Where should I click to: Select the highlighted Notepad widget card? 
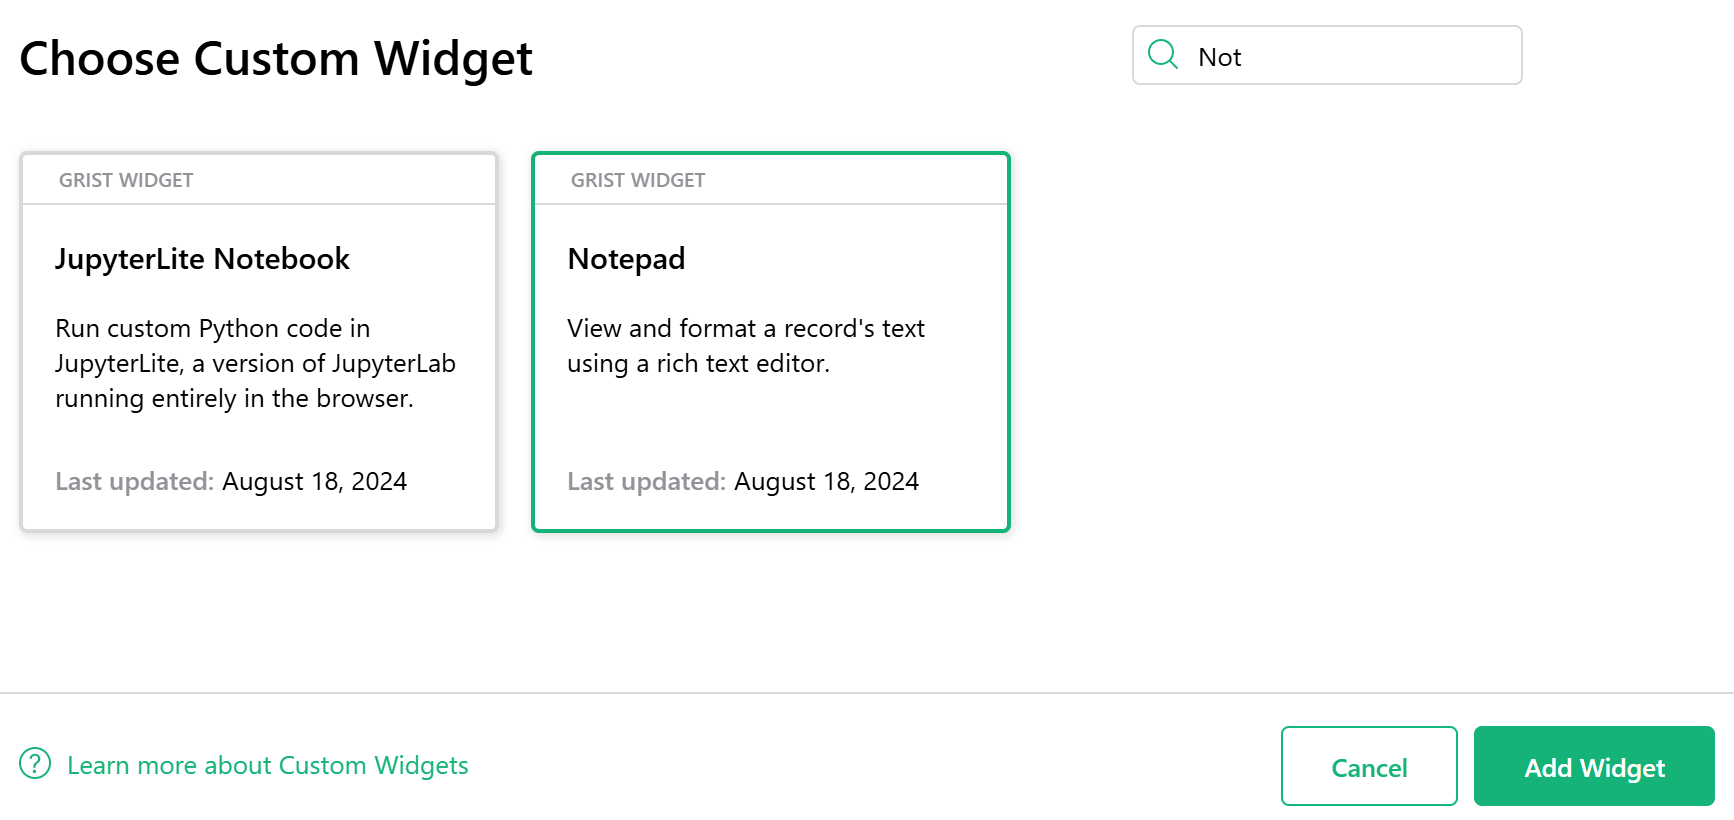[x=770, y=430]
